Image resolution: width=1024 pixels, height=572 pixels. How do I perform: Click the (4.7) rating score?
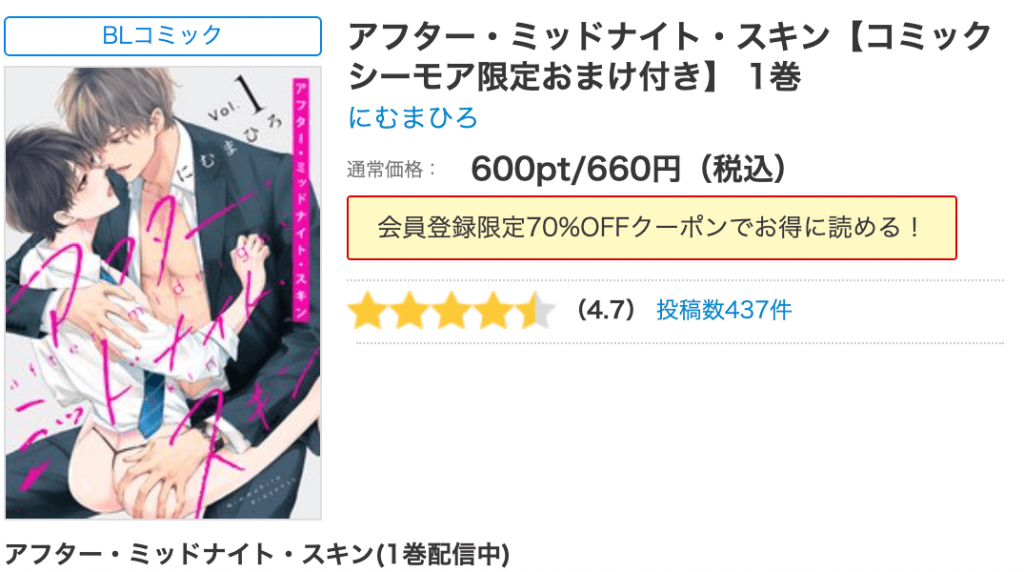click(x=606, y=310)
